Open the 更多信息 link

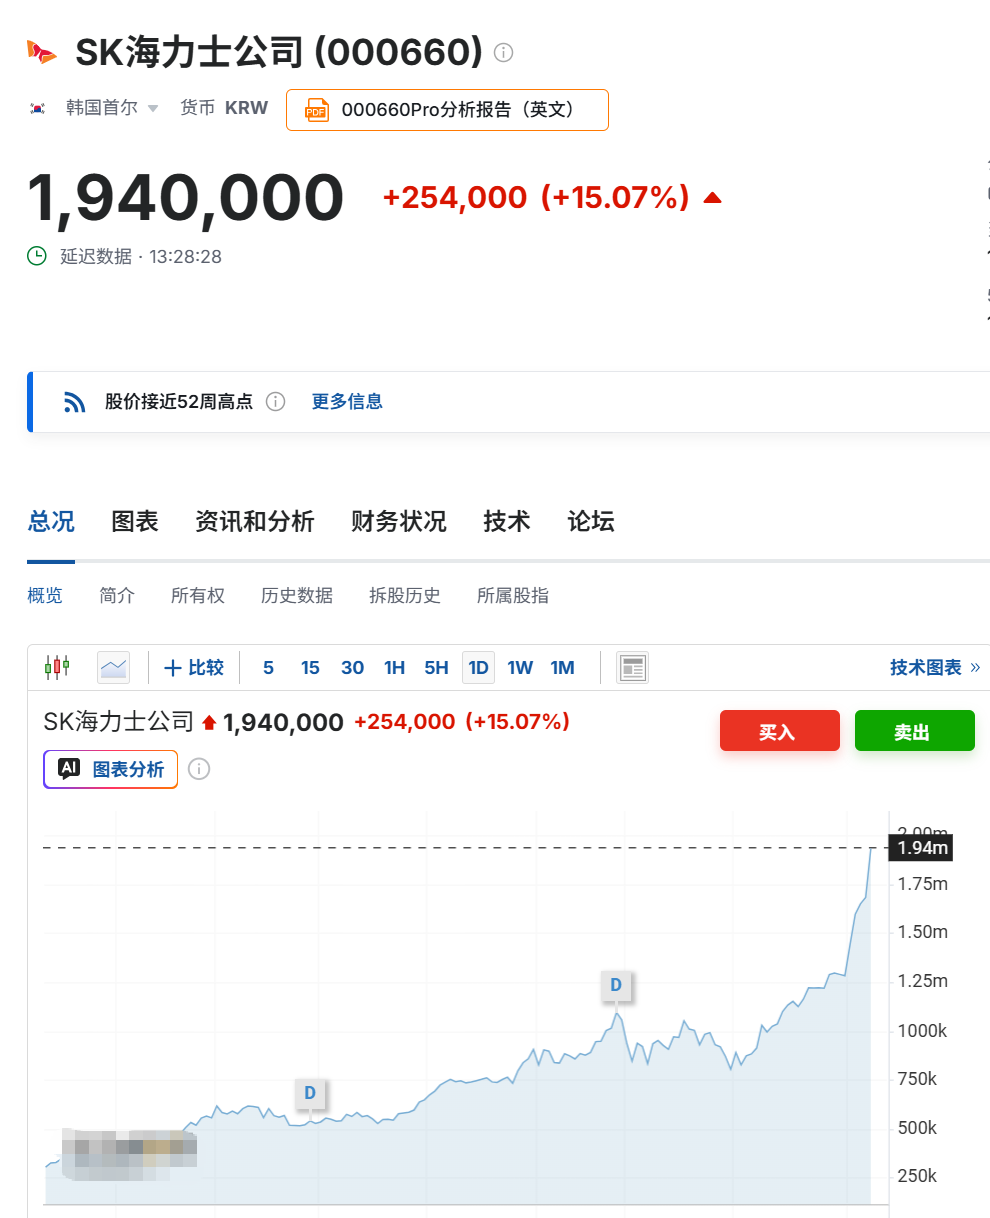click(x=347, y=402)
